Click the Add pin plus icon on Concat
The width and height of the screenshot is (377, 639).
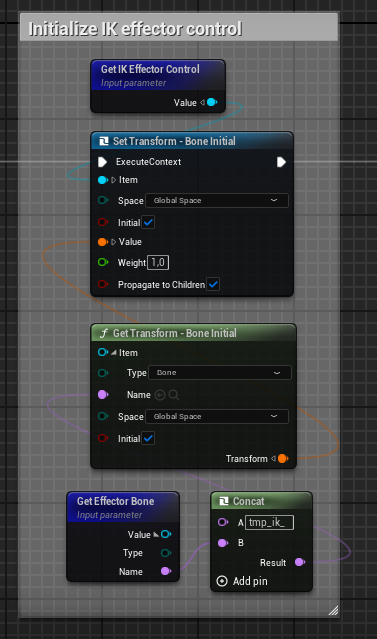pos(222,581)
